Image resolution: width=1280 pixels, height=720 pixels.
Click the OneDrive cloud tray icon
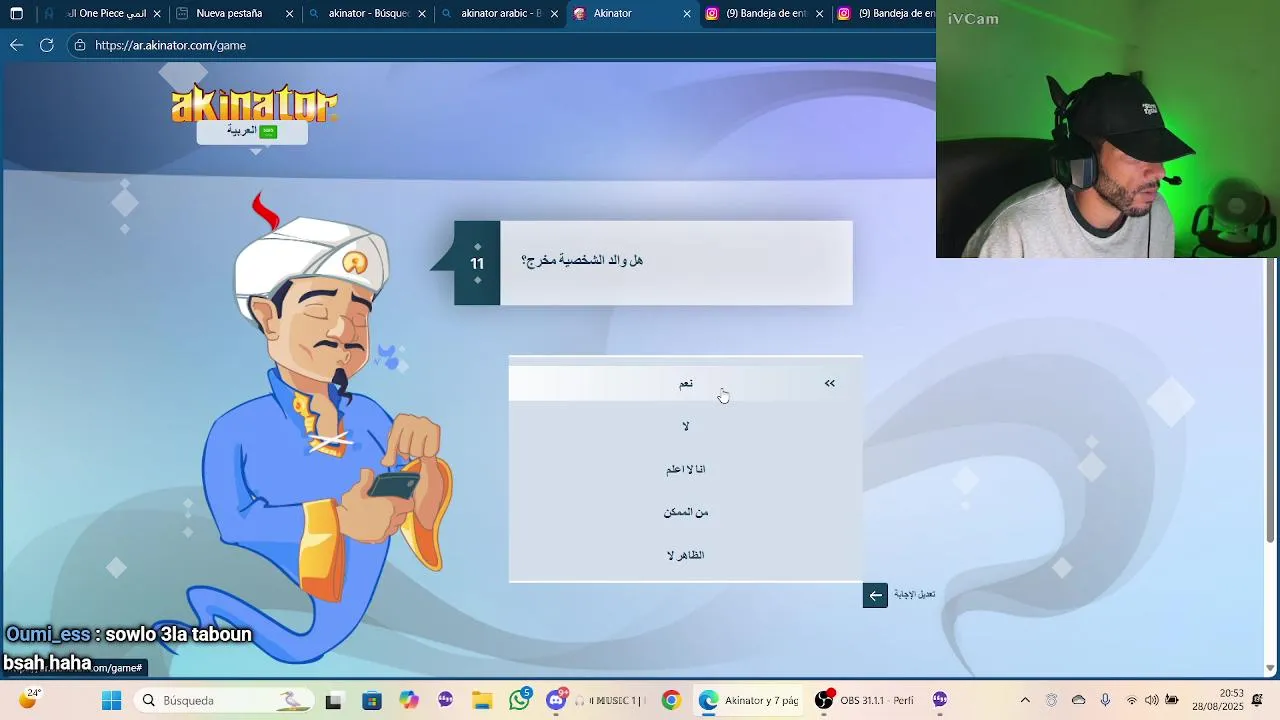pyautogui.click(x=1078, y=700)
